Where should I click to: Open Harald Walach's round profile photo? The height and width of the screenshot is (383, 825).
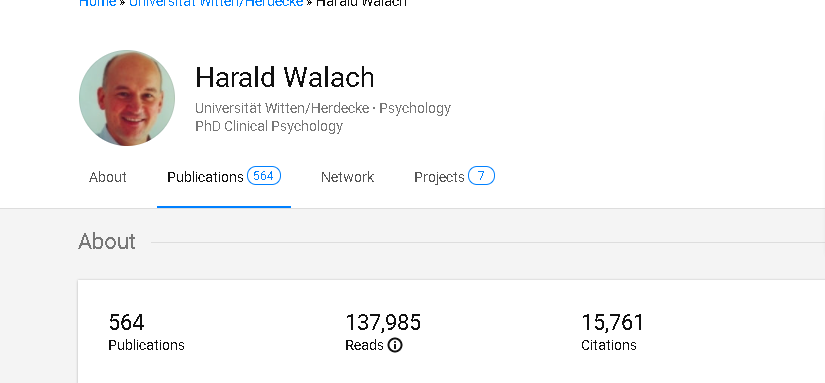pyautogui.click(x=127, y=98)
